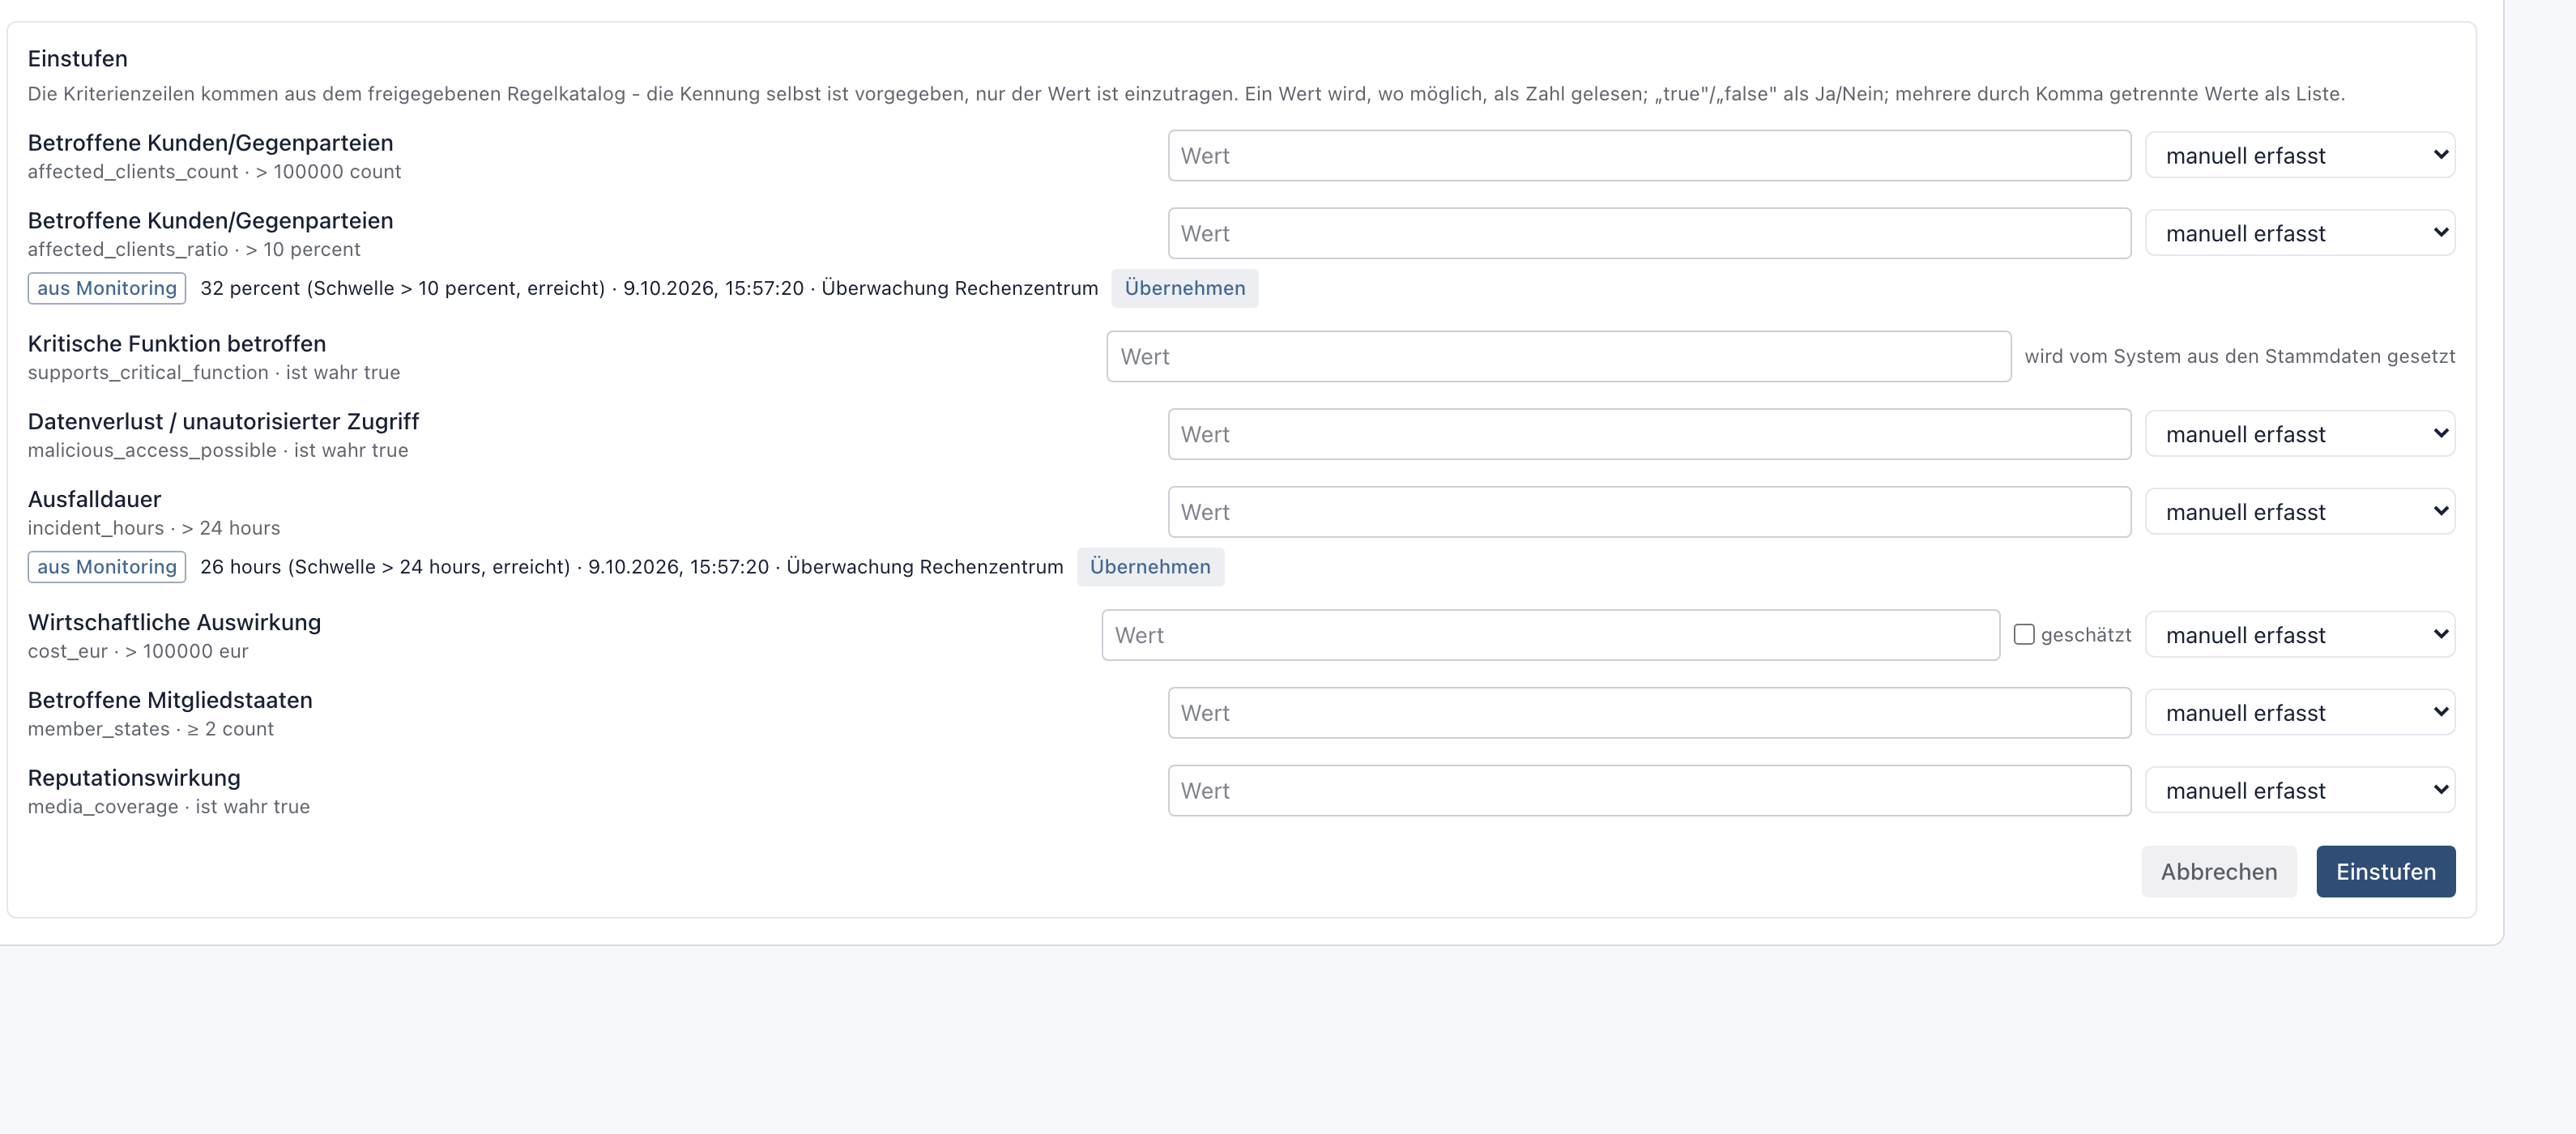Open source dropdown for affected_clients_count row

coord(2300,155)
